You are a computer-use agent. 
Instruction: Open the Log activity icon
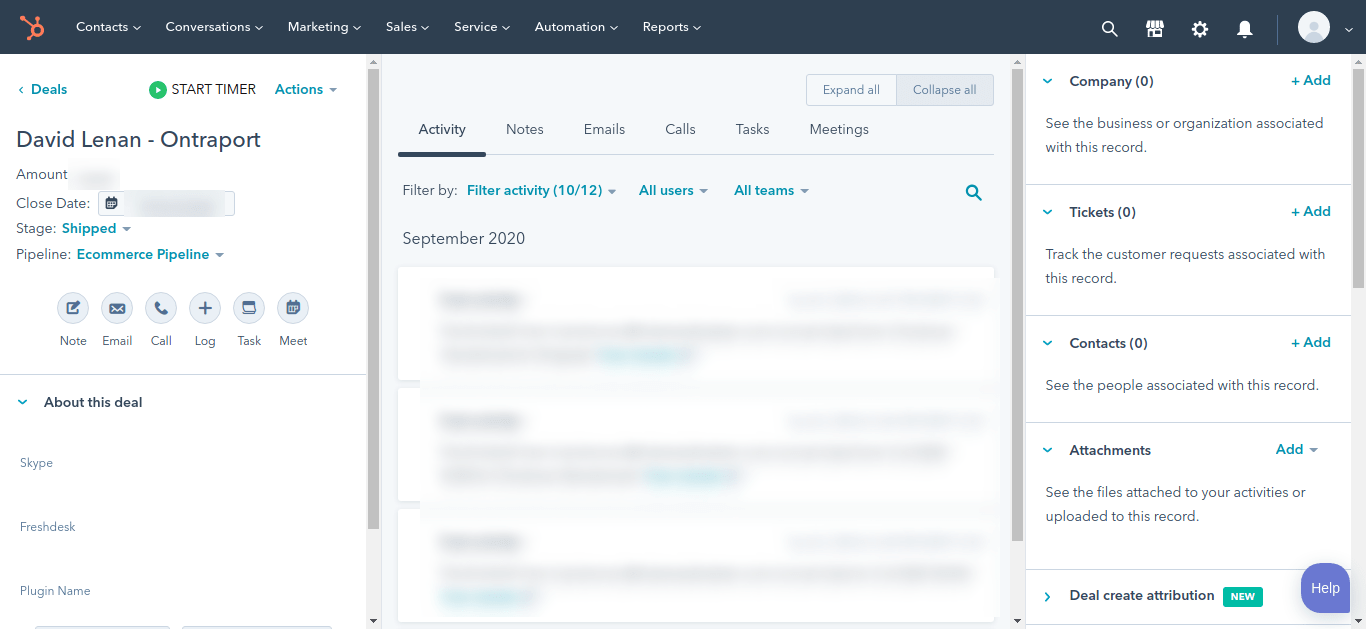pos(204,308)
